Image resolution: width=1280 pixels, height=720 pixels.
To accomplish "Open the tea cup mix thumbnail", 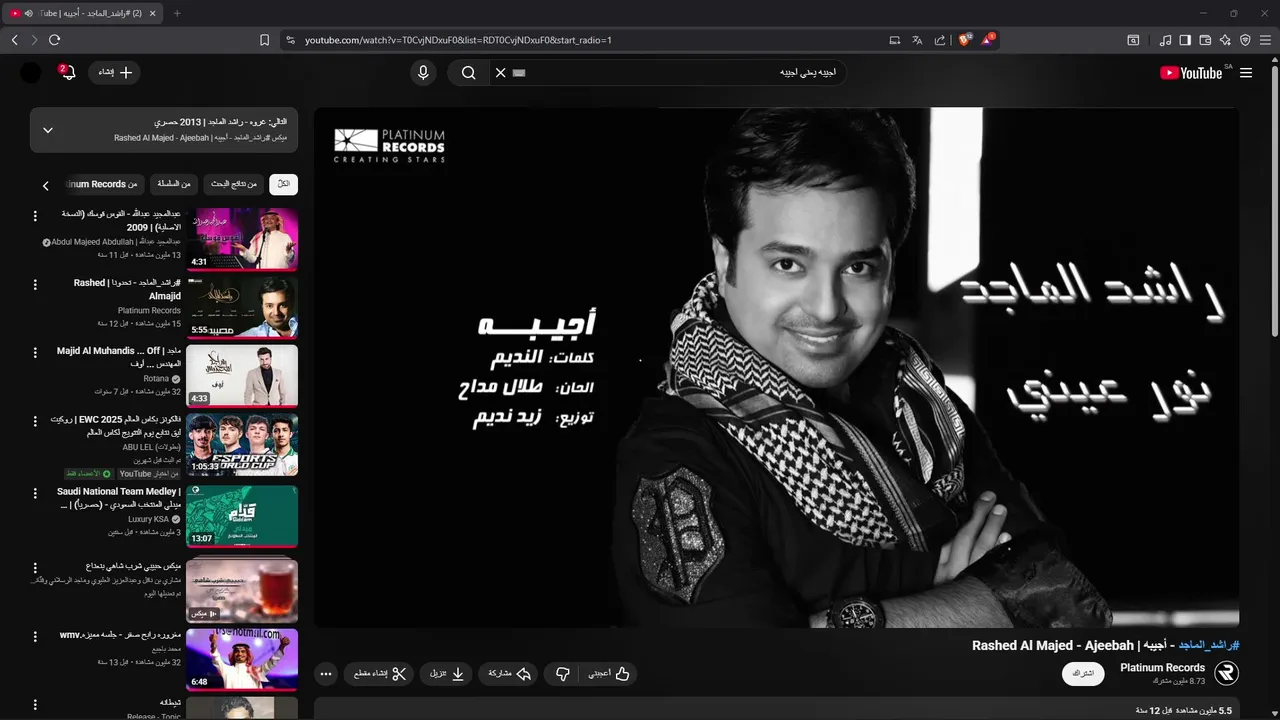I will coord(242,589).
